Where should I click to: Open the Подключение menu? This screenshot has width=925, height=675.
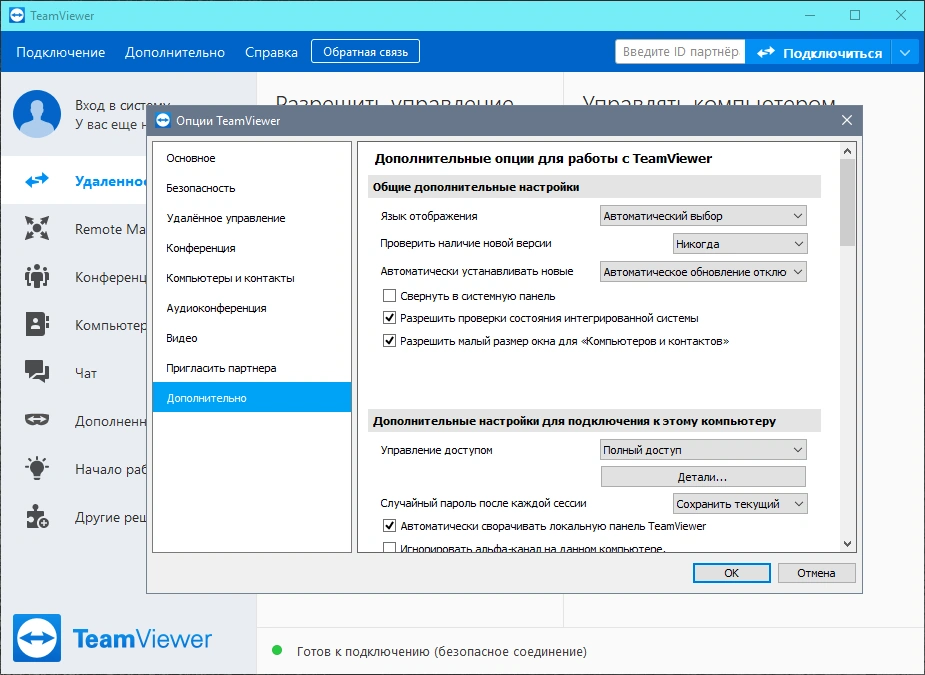61,52
